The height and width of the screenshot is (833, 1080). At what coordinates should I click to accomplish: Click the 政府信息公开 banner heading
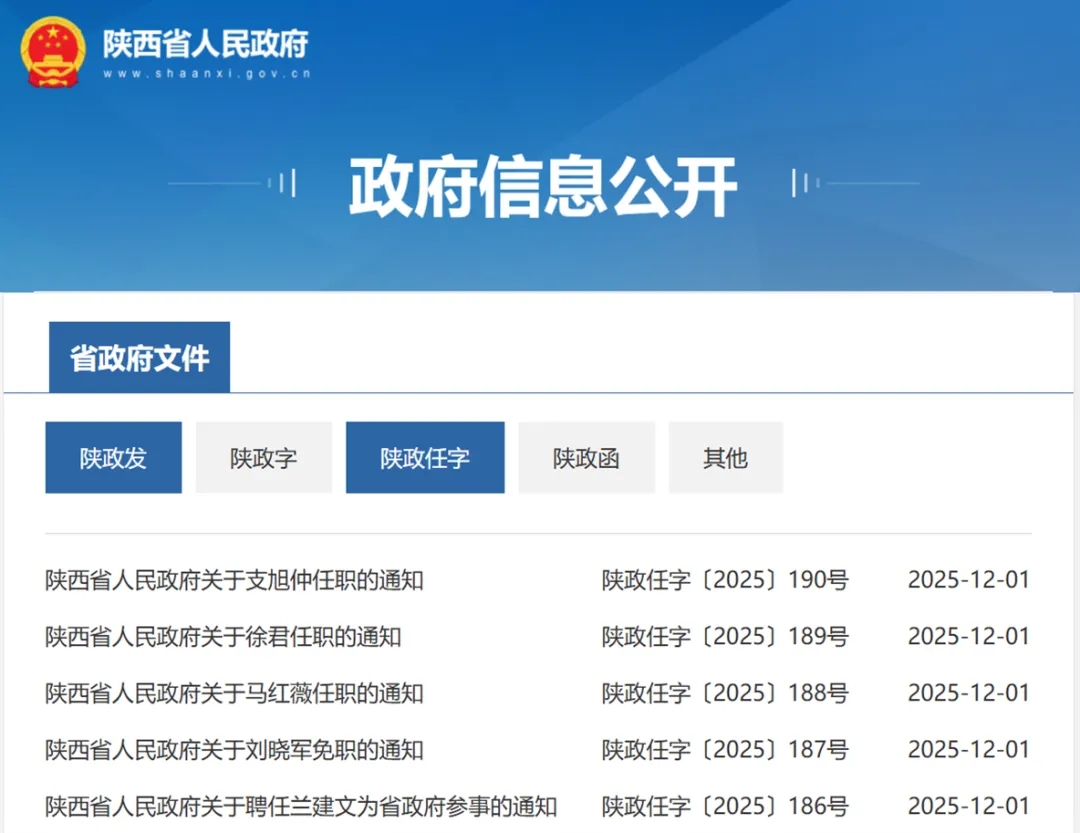click(543, 186)
